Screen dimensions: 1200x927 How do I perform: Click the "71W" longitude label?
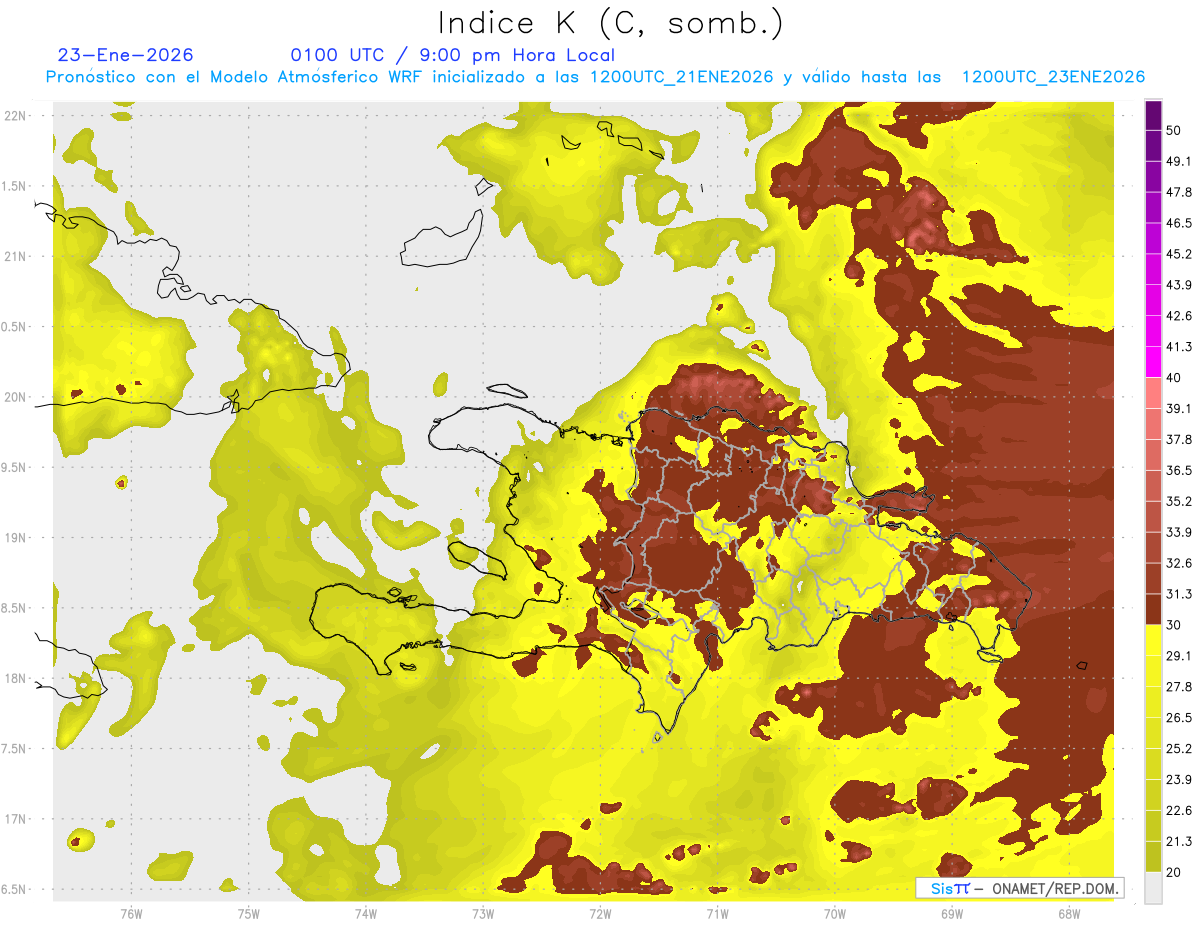[x=717, y=913]
